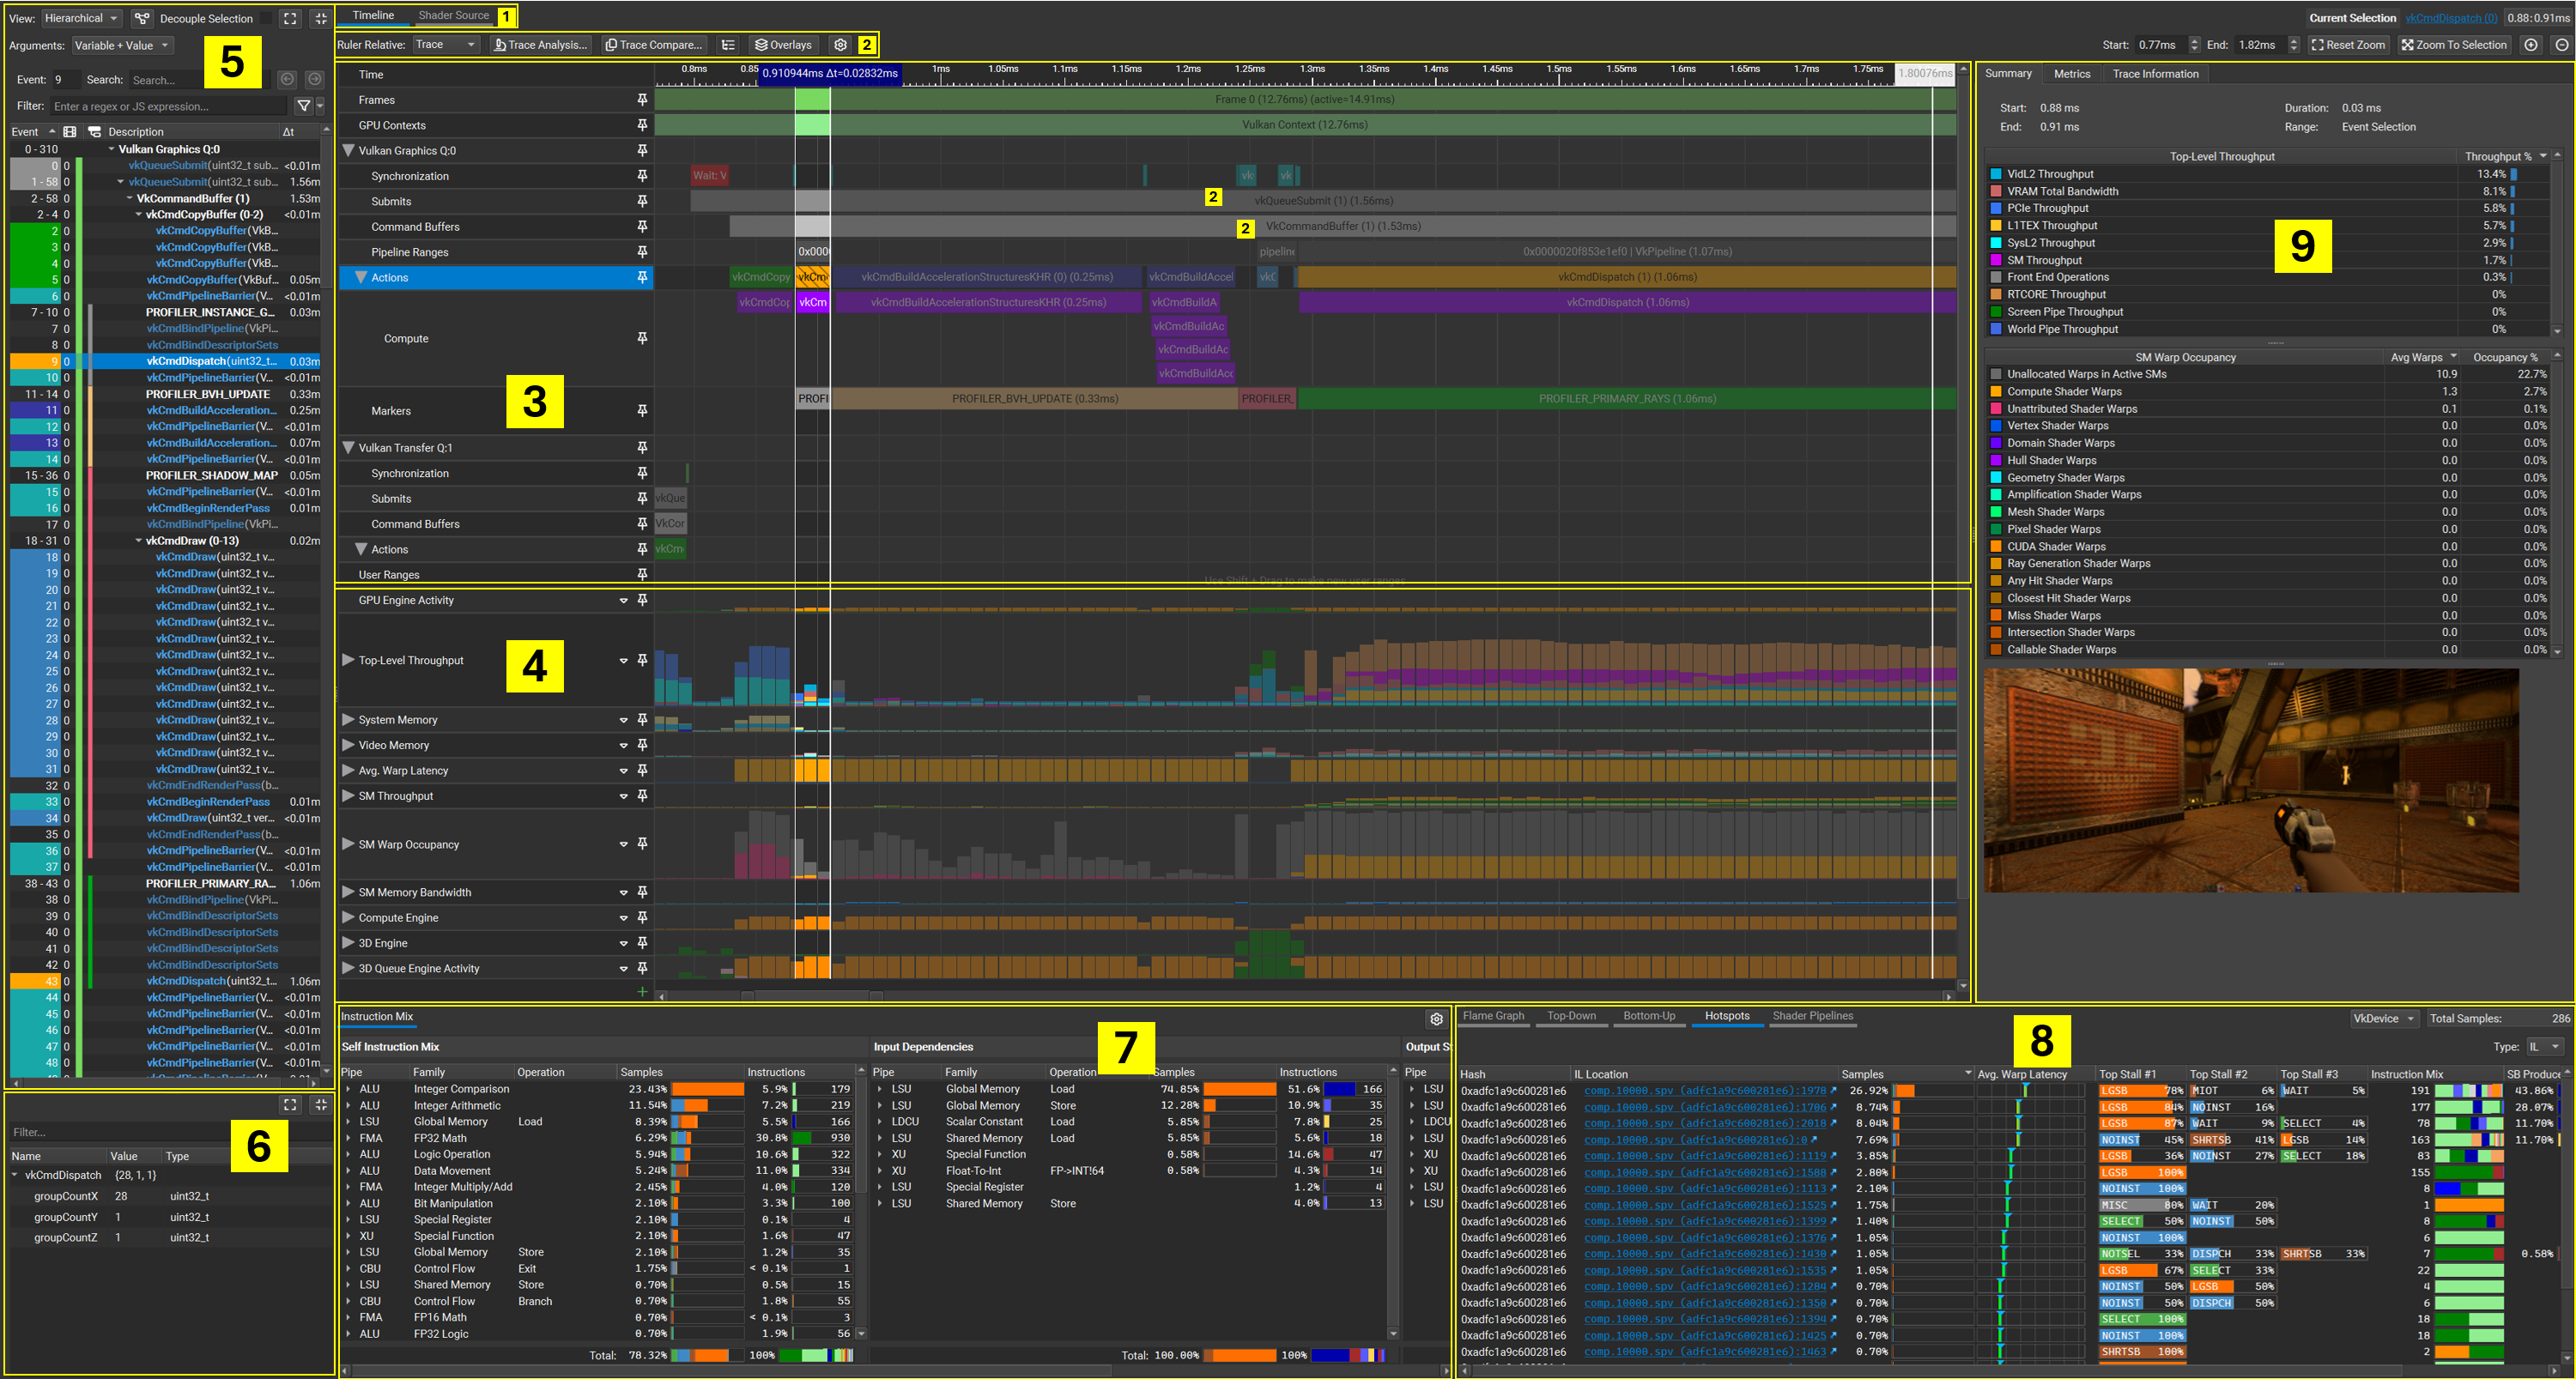Toggle the Decouple Selection node icon

pos(143,18)
